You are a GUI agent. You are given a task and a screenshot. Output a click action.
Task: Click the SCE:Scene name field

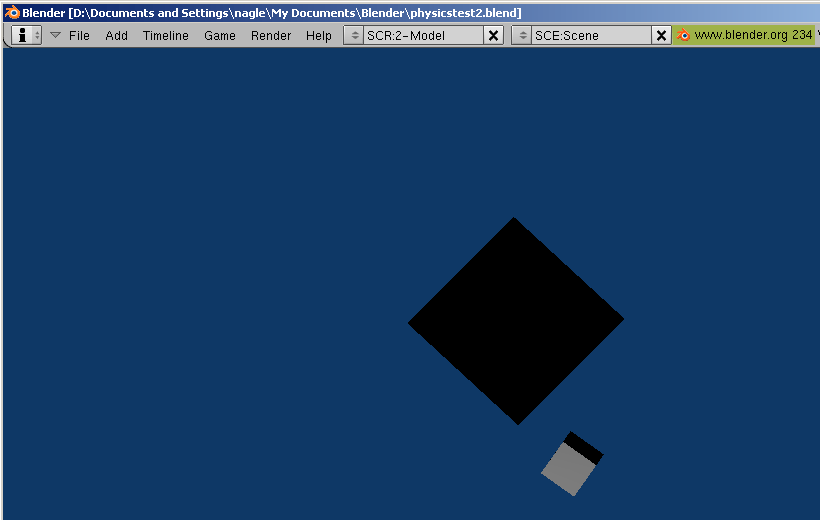(591, 35)
